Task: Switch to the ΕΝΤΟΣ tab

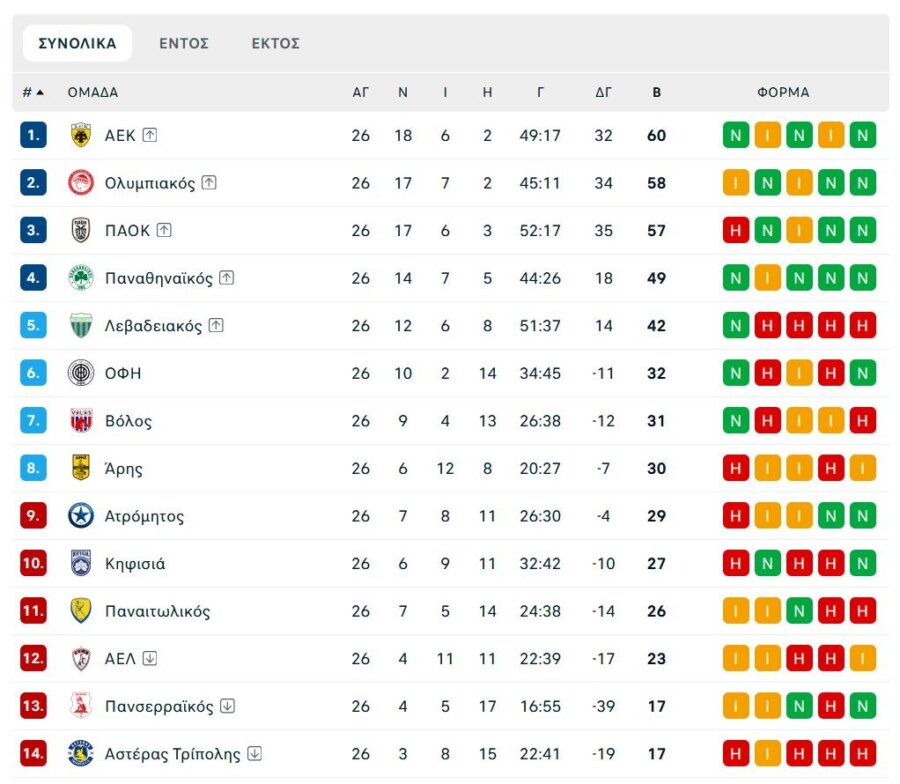Action: click(x=184, y=43)
